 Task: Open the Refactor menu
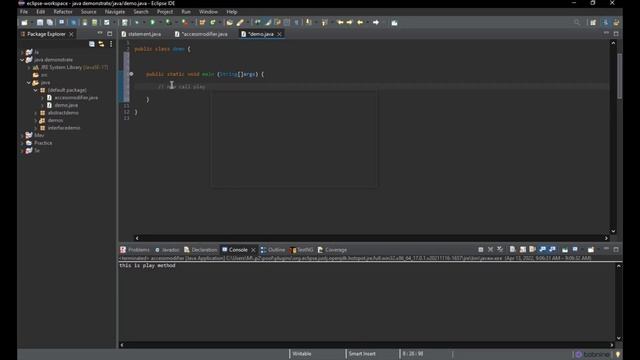(x=63, y=12)
